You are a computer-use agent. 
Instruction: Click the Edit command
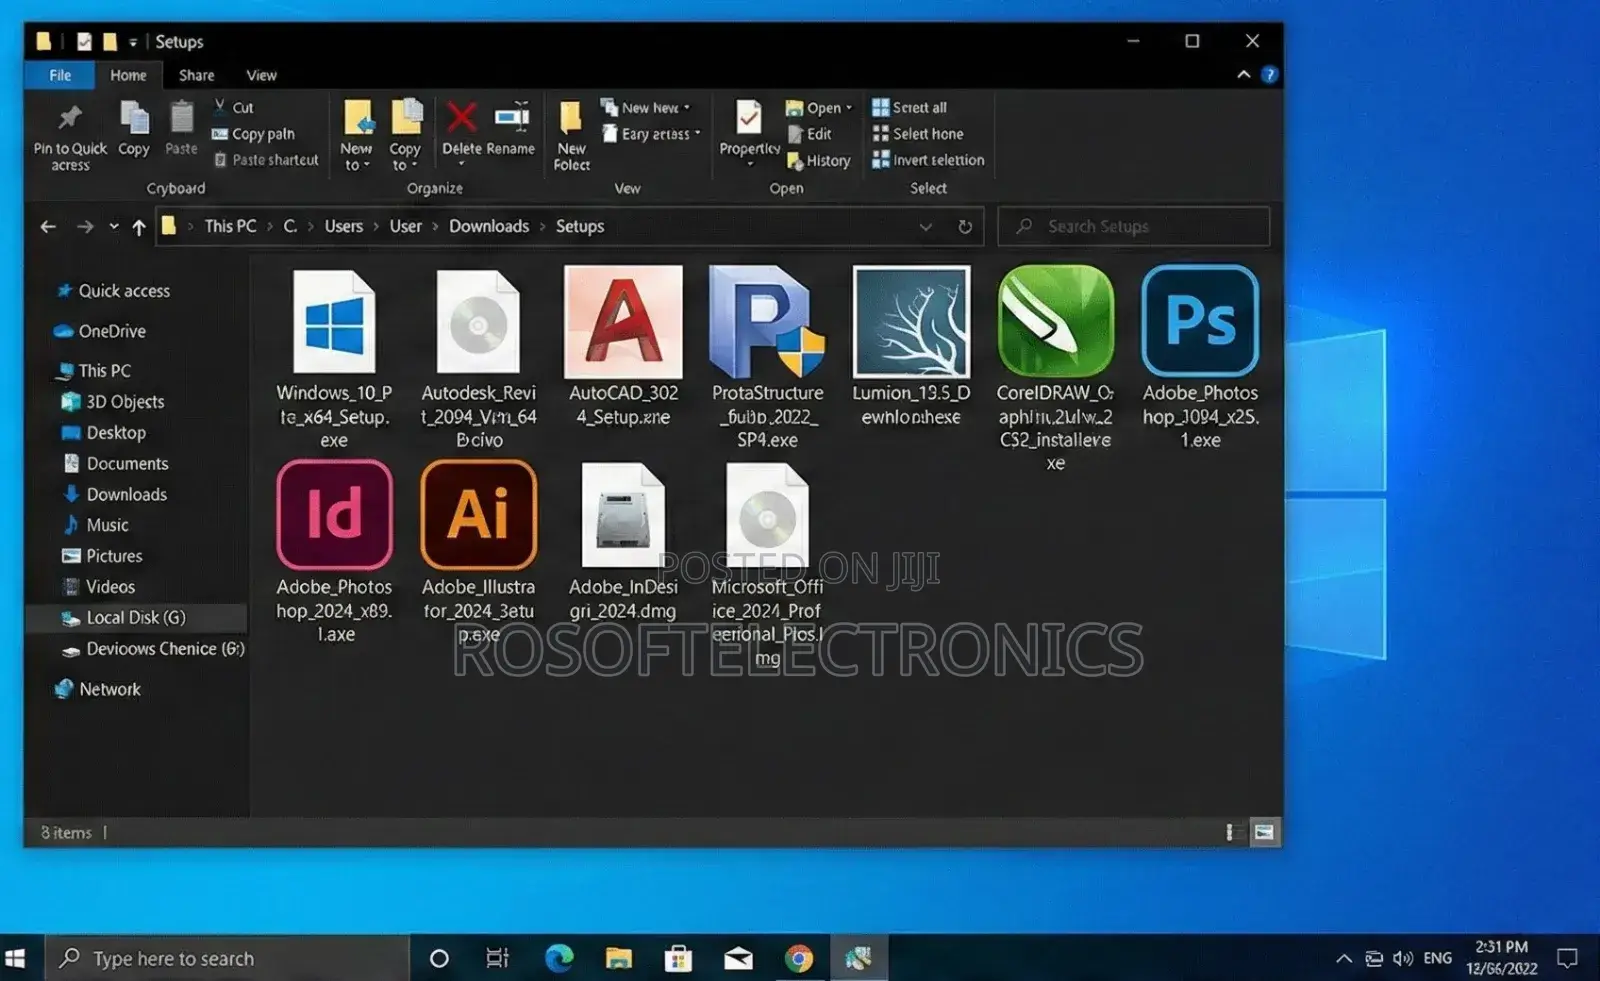coord(810,133)
